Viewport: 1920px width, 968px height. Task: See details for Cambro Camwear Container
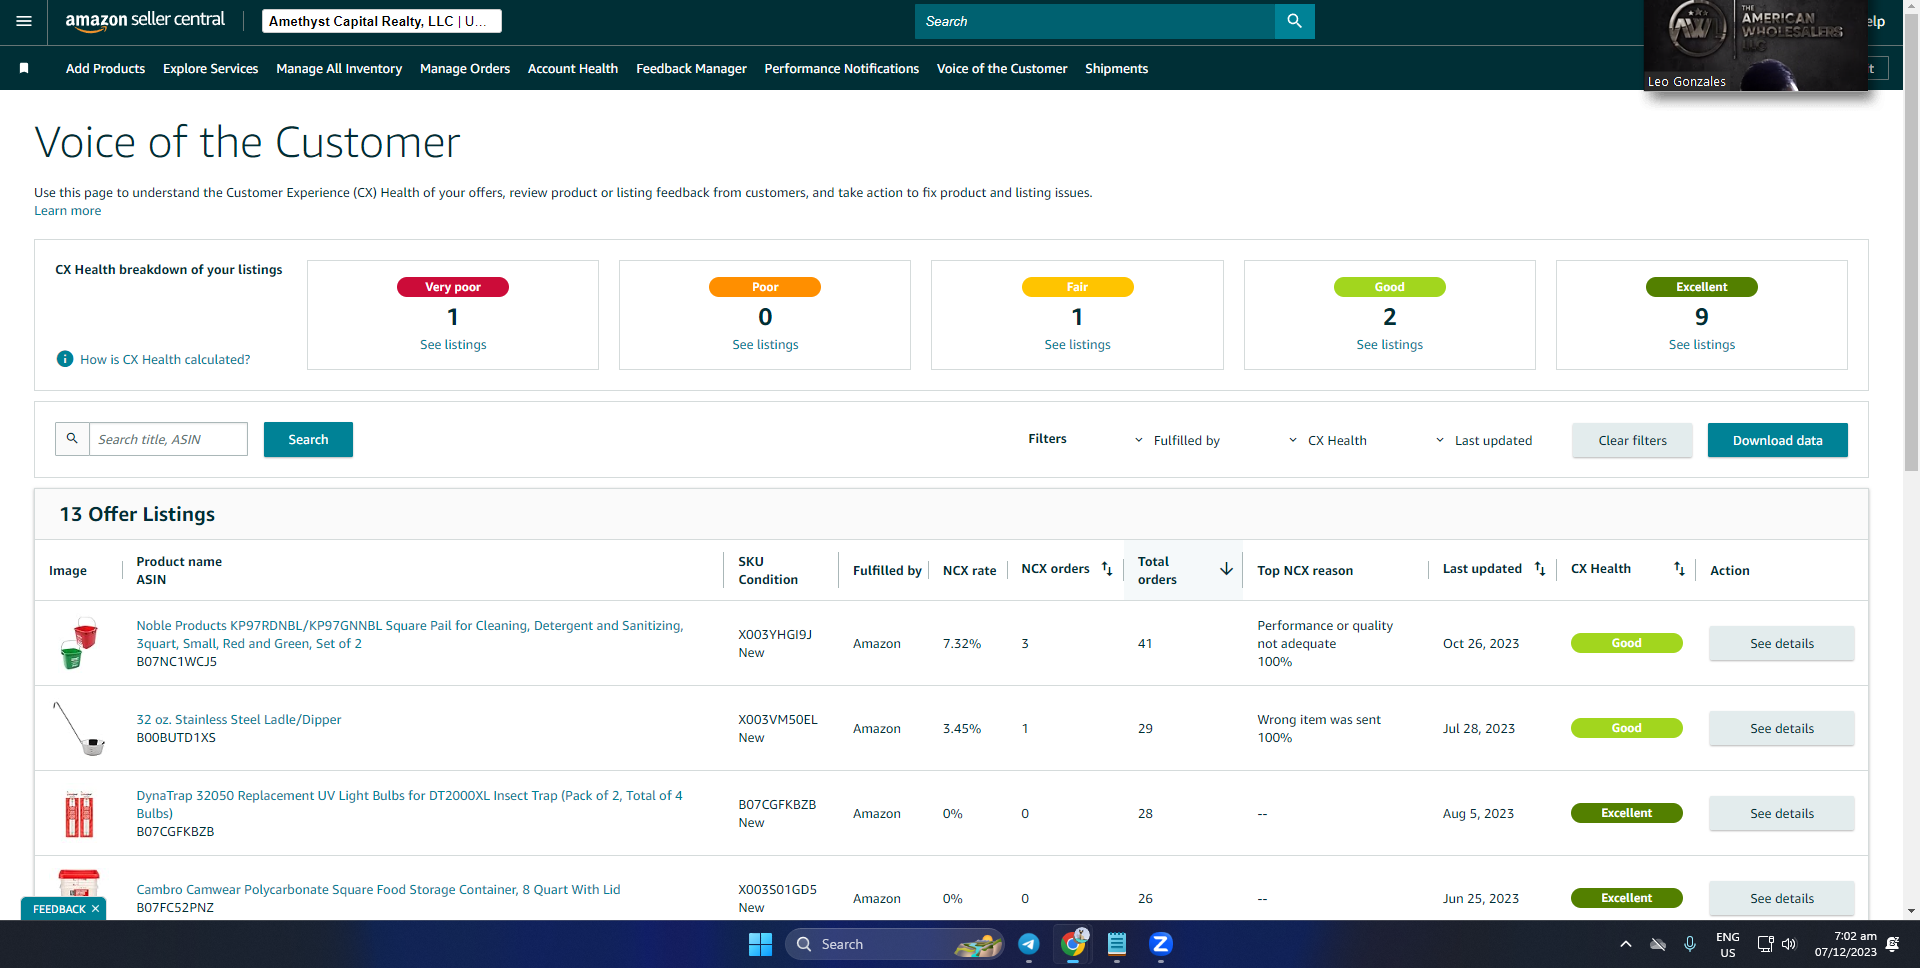(1781, 899)
